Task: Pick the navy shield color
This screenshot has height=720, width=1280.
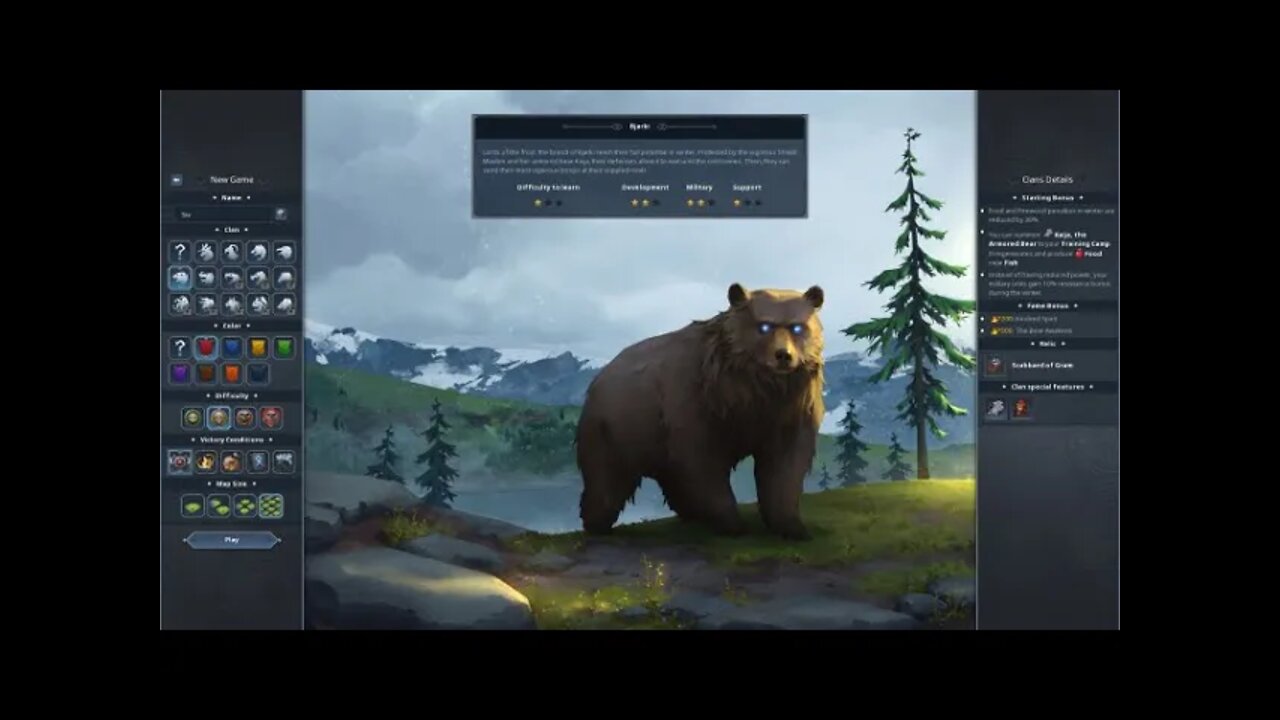Action: 258,373
